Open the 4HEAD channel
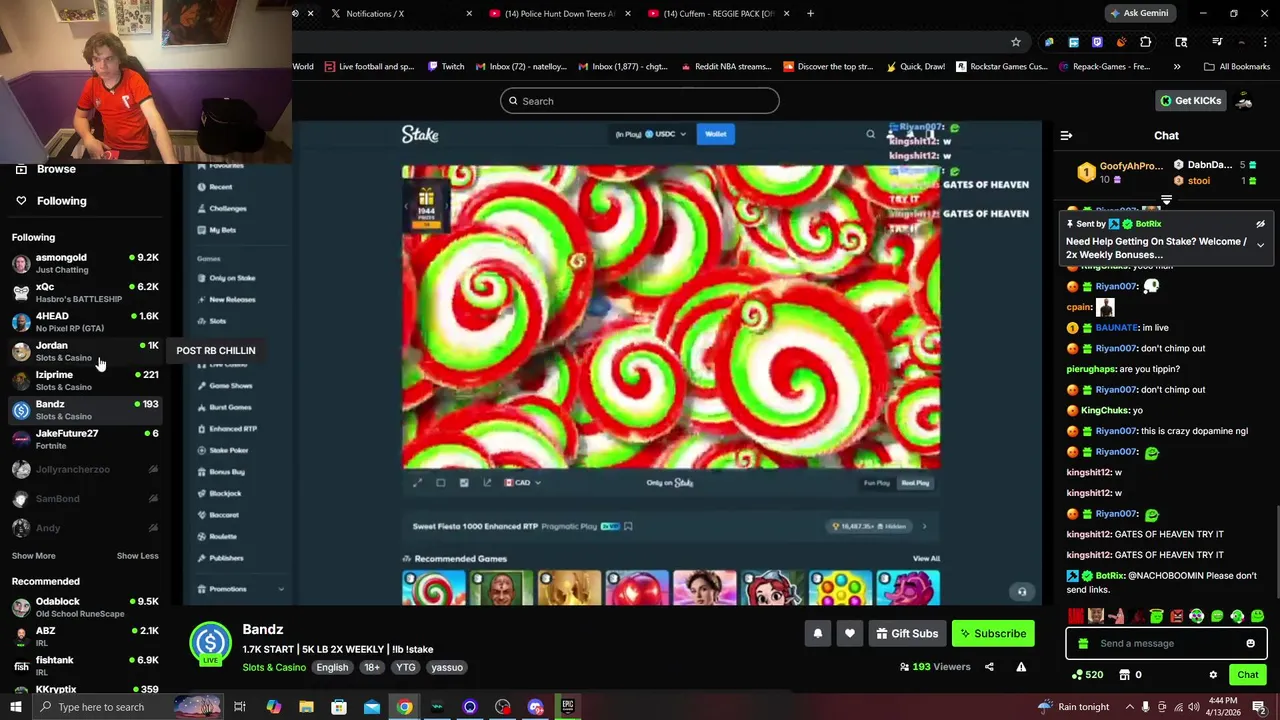 (x=85, y=321)
